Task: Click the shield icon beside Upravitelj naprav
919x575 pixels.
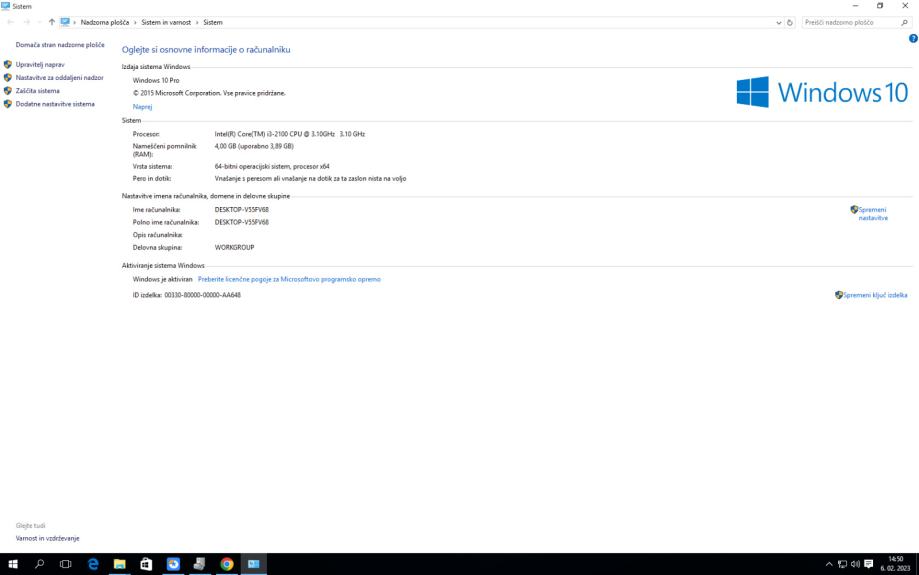Action: click(8, 64)
